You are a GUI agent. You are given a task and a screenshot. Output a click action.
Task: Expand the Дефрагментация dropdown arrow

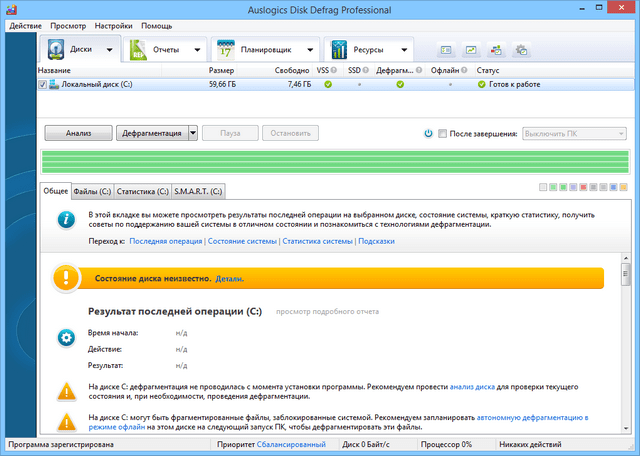click(192, 133)
